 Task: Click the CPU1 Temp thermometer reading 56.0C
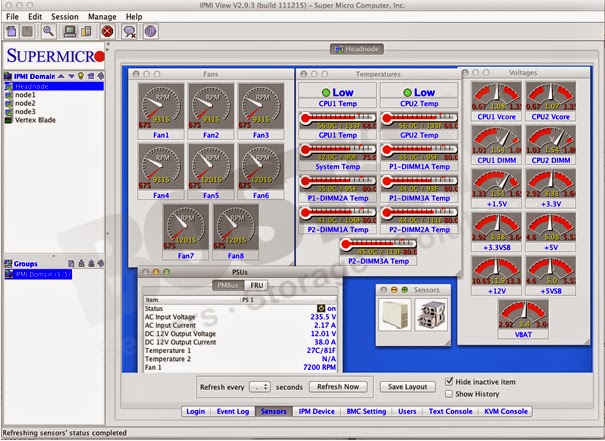tap(338, 120)
